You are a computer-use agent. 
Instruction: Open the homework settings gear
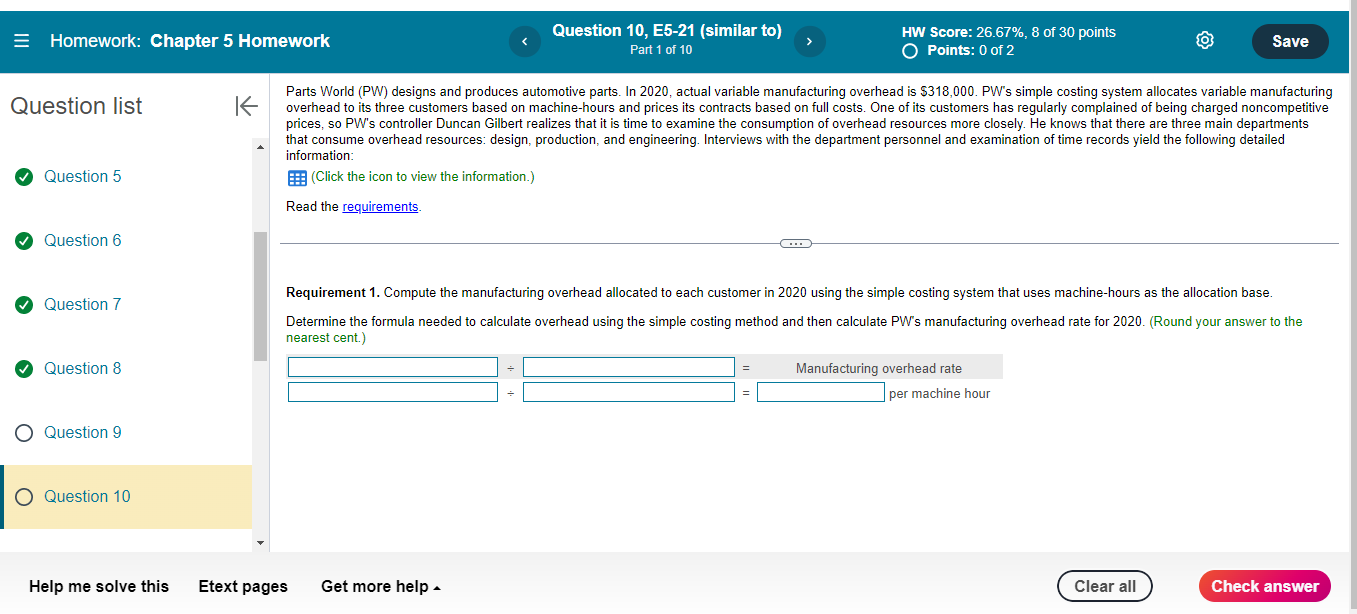click(1204, 40)
